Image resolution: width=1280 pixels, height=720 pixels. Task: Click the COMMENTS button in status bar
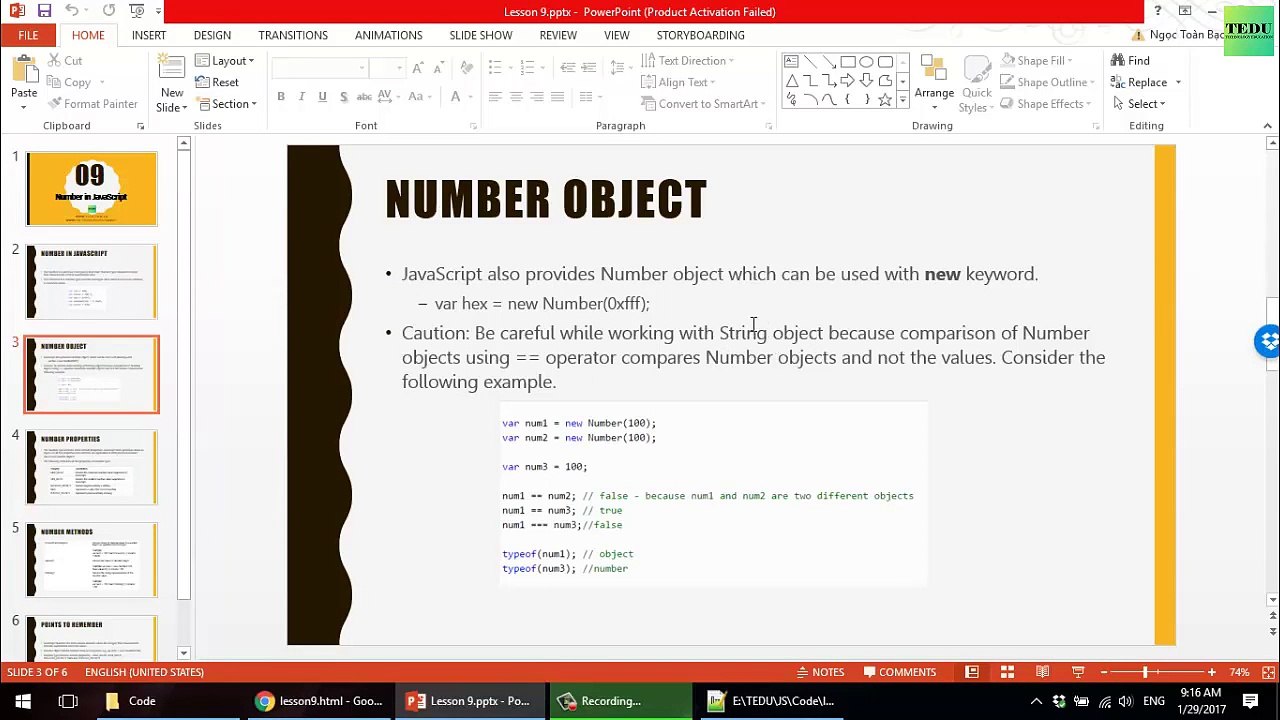(900, 672)
